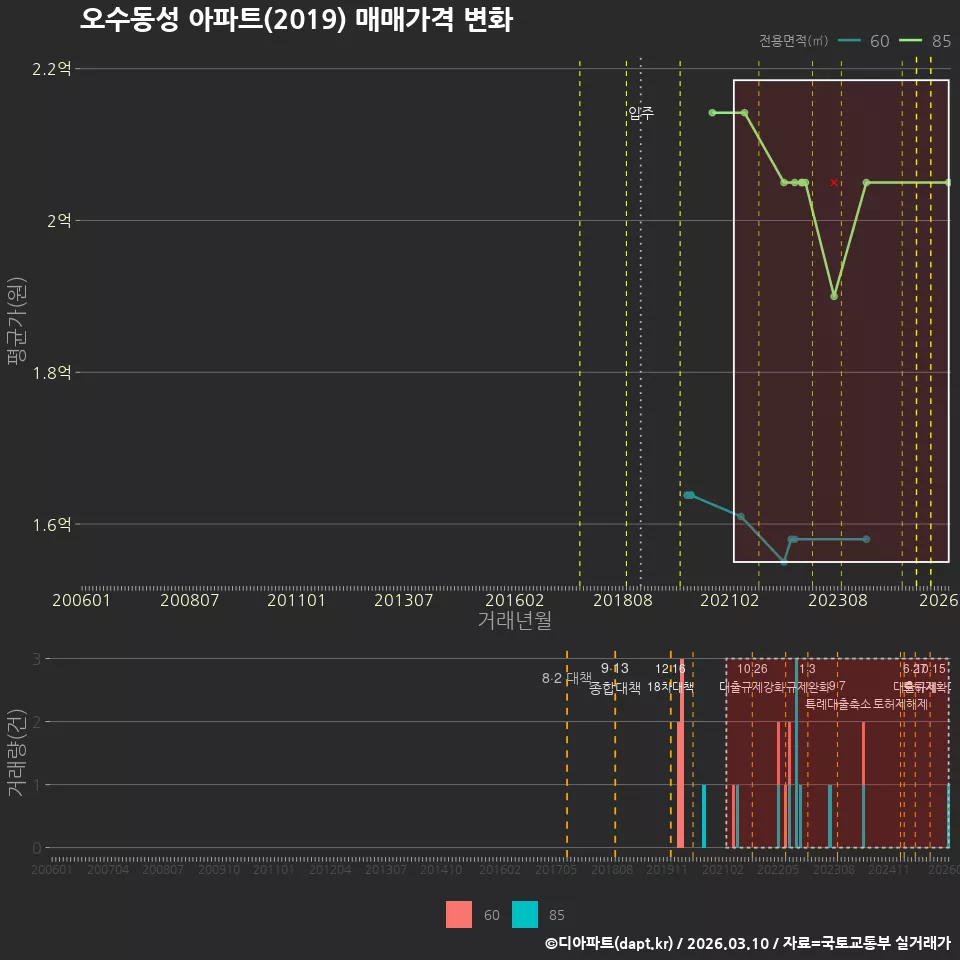The height and width of the screenshot is (960, 960).
Task: Click the 특례대출축소 annotation text
Action: tap(838, 704)
